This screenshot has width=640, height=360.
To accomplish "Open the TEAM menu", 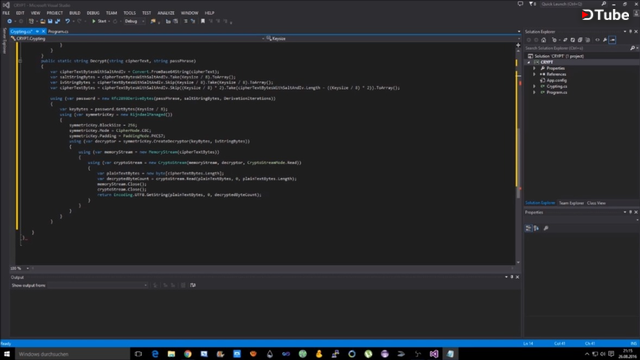I will tap(111, 13).
